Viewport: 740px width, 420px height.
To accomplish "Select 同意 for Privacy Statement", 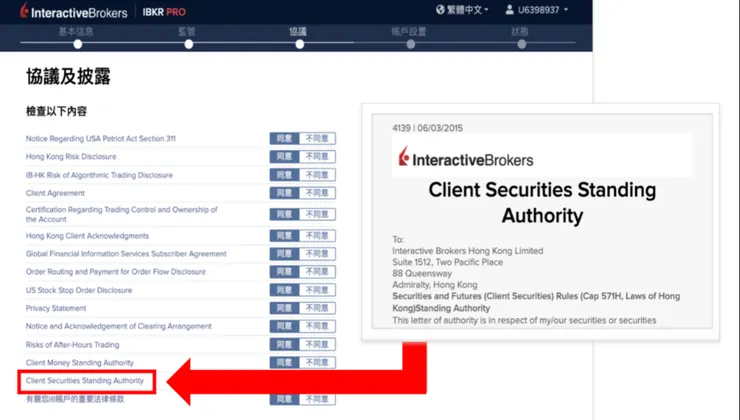I will tap(285, 308).
